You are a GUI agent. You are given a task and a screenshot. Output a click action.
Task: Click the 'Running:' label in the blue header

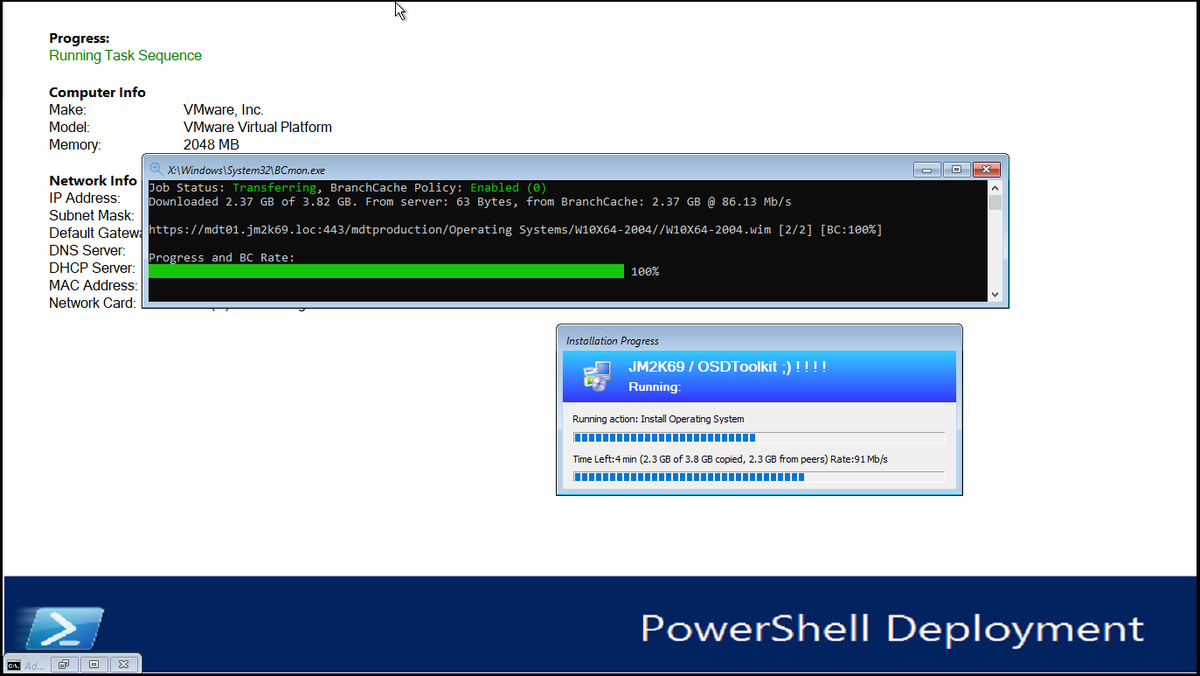tap(654, 387)
